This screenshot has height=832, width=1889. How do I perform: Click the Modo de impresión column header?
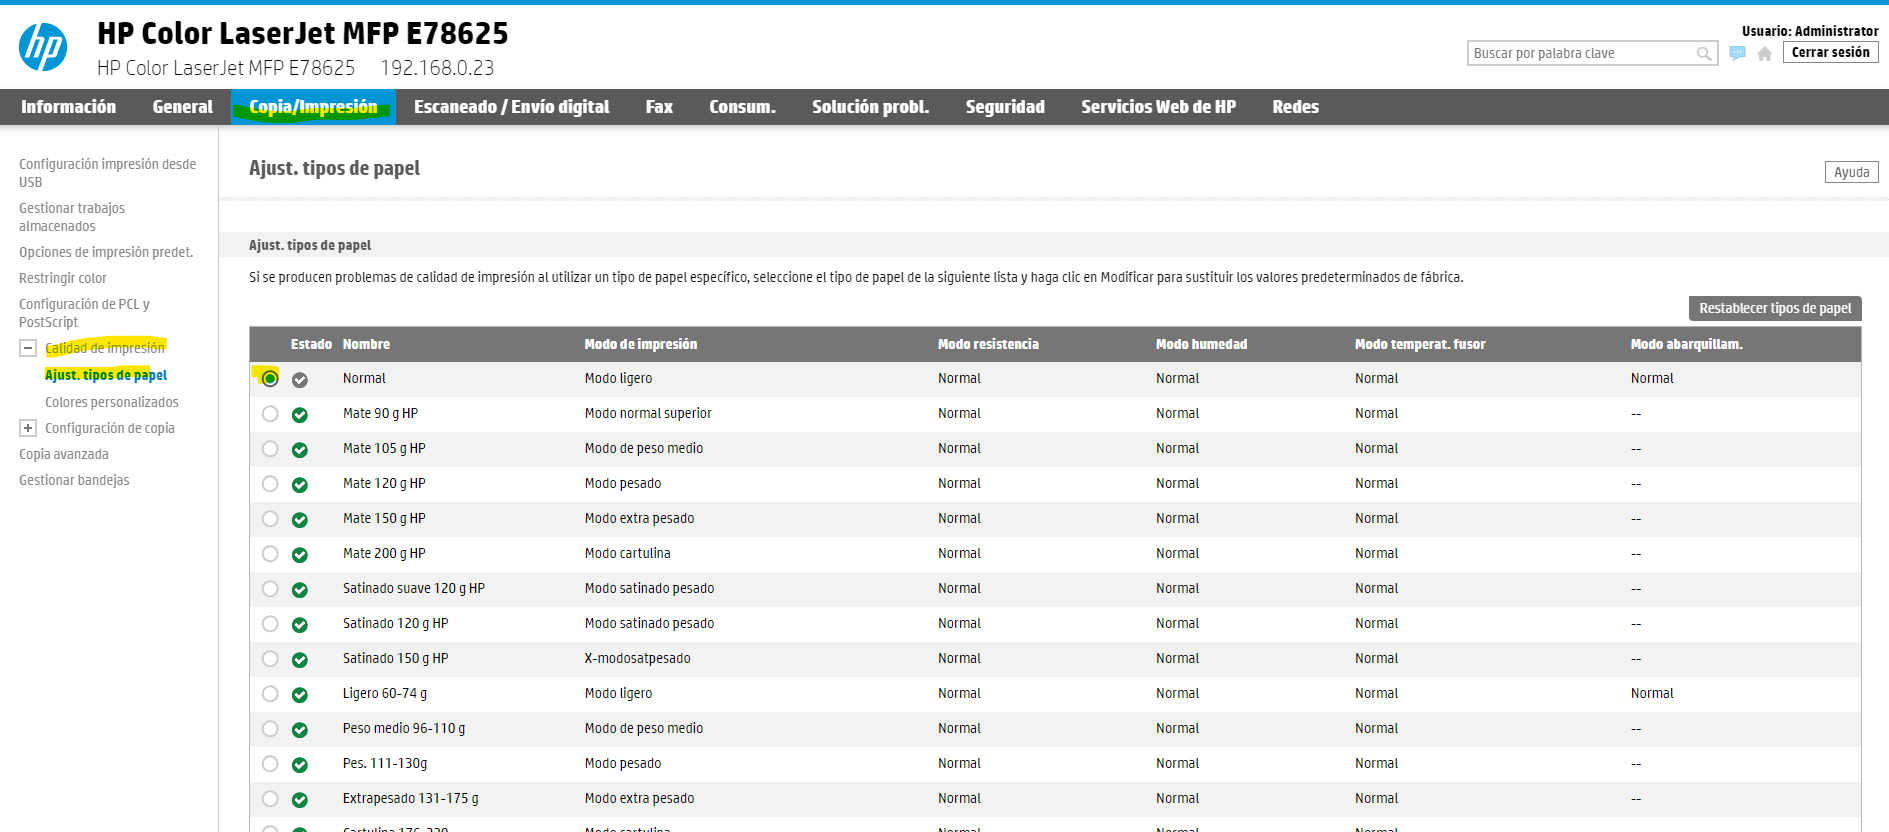point(641,344)
